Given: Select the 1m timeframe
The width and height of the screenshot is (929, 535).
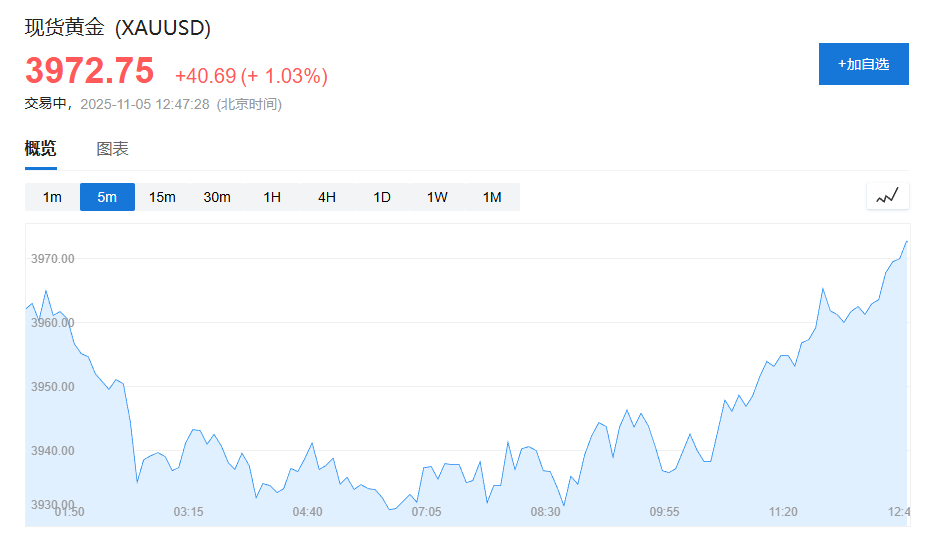Looking at the screenshot, I should click(x=52, y=197).
